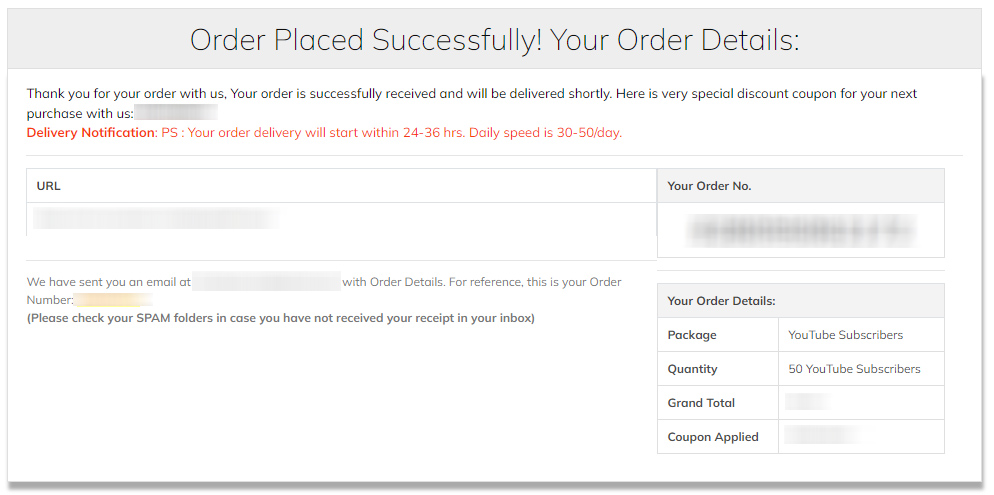The width and height of the screenshot is (994, 495).
Task: Select the blurred Grand Total amount
Action: [x=806, y=403]
